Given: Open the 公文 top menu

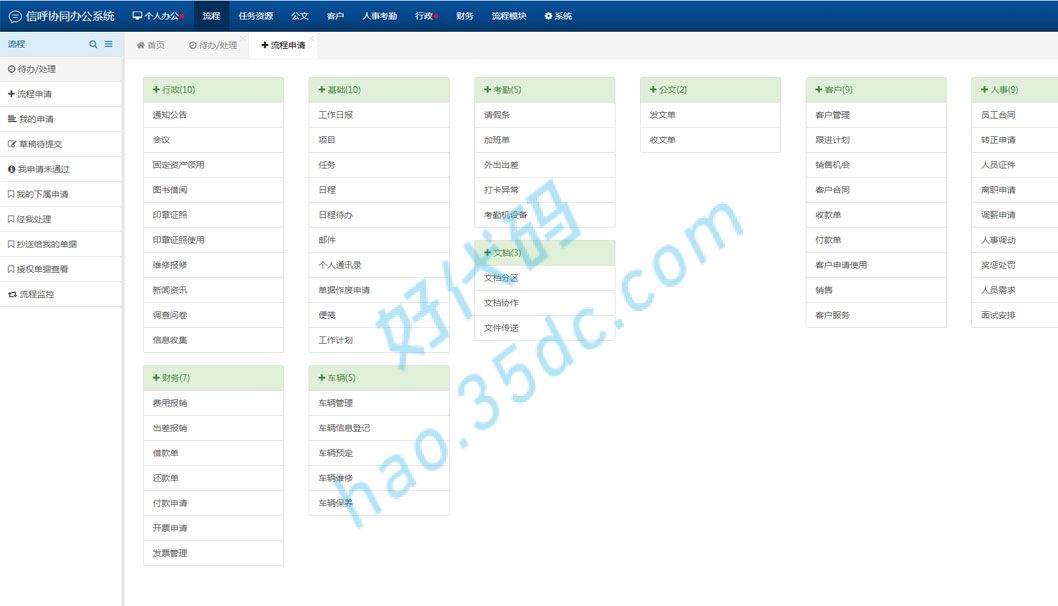Looking at the screenshot, I should pyautogui.click(x=300, y=16).
